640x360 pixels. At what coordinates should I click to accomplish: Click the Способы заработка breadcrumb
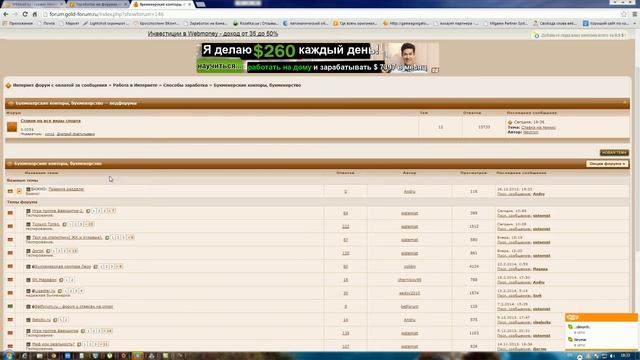point(185,85)
